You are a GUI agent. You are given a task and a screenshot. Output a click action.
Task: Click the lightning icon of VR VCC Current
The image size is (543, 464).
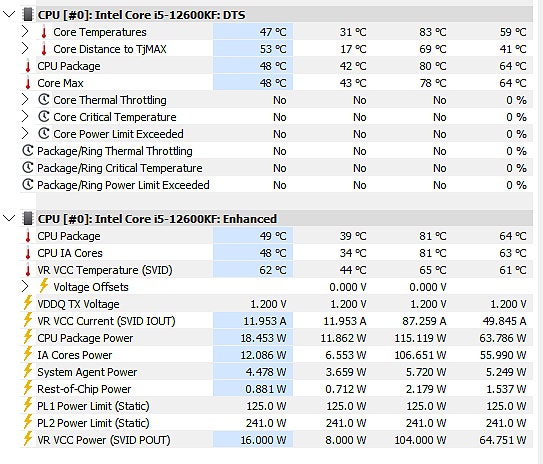click(x=28, y=320)
